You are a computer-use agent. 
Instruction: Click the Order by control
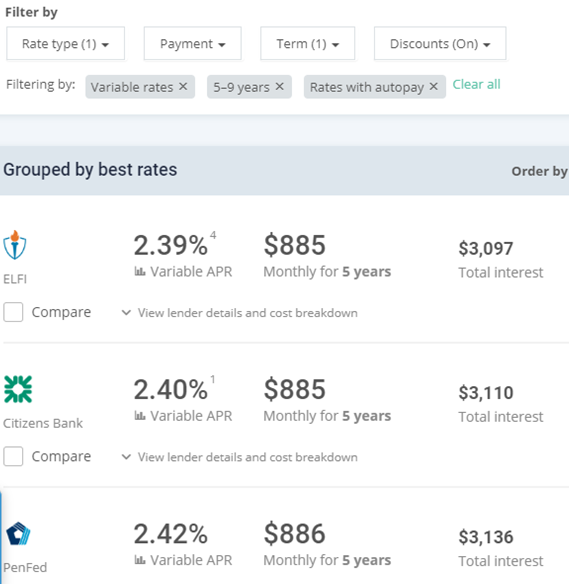click(x=540, y=171)
